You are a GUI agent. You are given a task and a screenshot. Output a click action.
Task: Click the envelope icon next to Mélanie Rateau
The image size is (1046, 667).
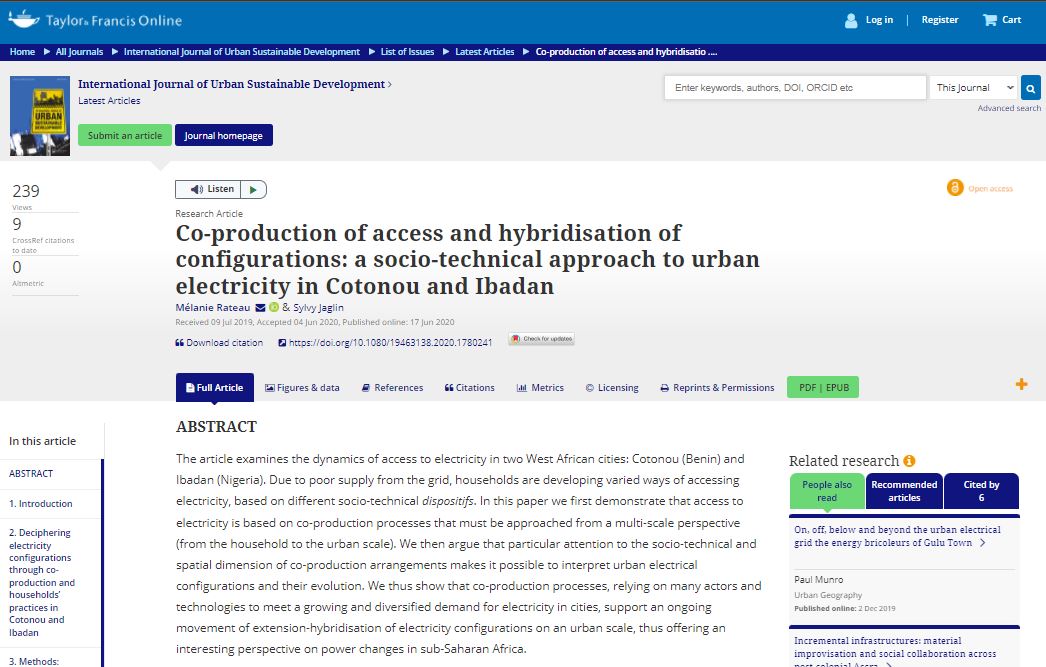click(260, 307)
